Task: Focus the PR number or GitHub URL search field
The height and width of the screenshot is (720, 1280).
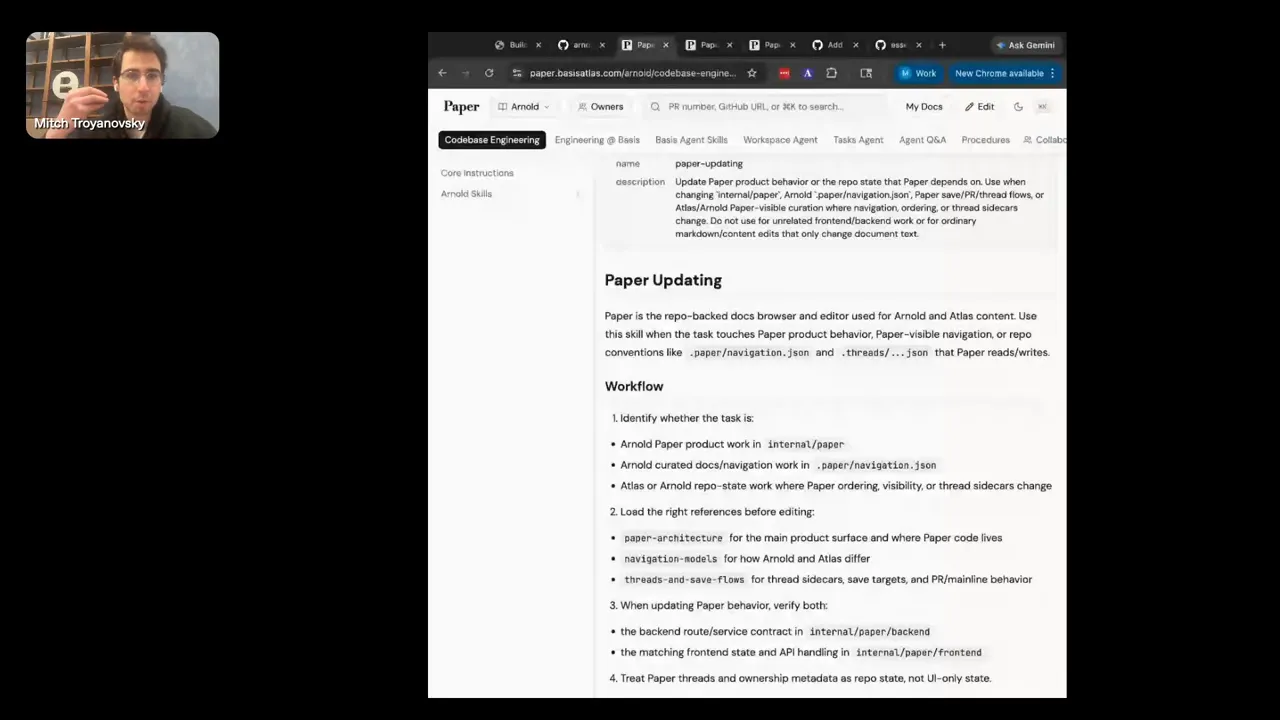Action: point(765,107)
